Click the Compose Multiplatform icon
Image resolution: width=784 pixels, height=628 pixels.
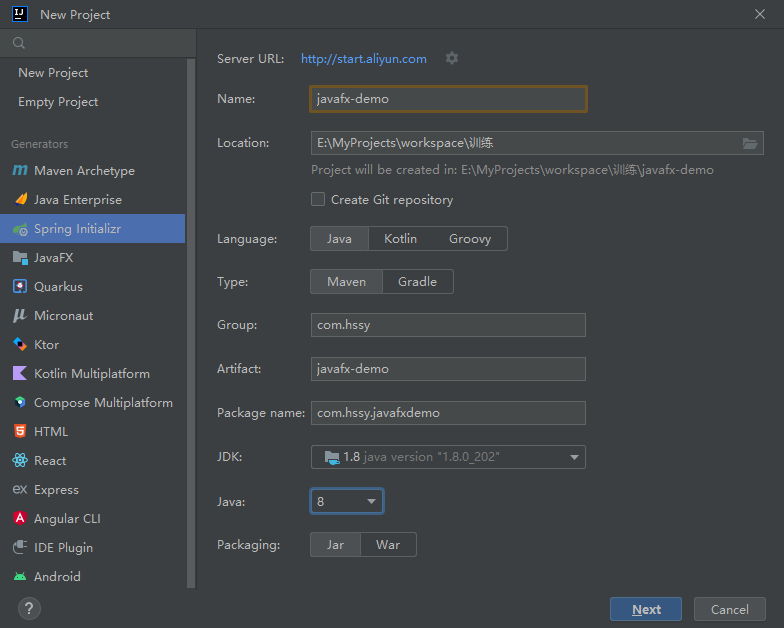pos(20,402)
